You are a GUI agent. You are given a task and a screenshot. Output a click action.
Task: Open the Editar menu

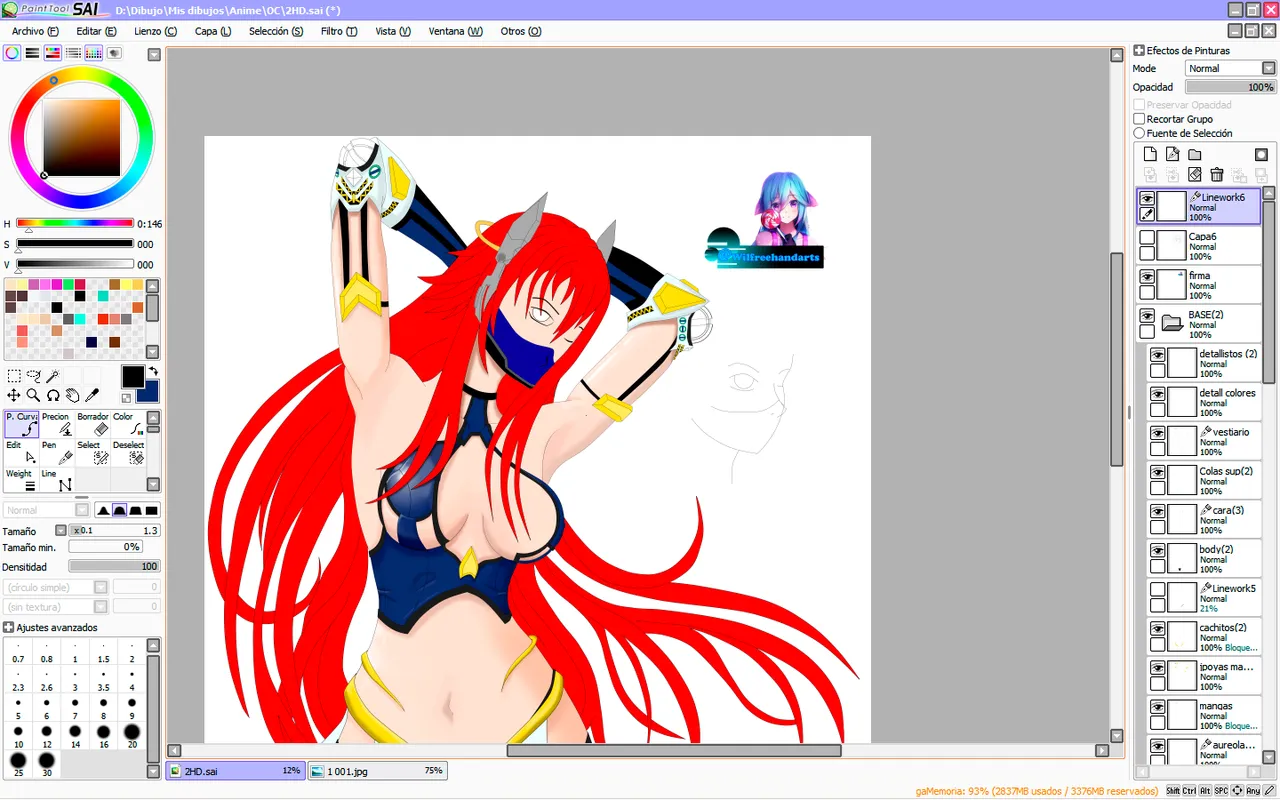pos(96,31)
